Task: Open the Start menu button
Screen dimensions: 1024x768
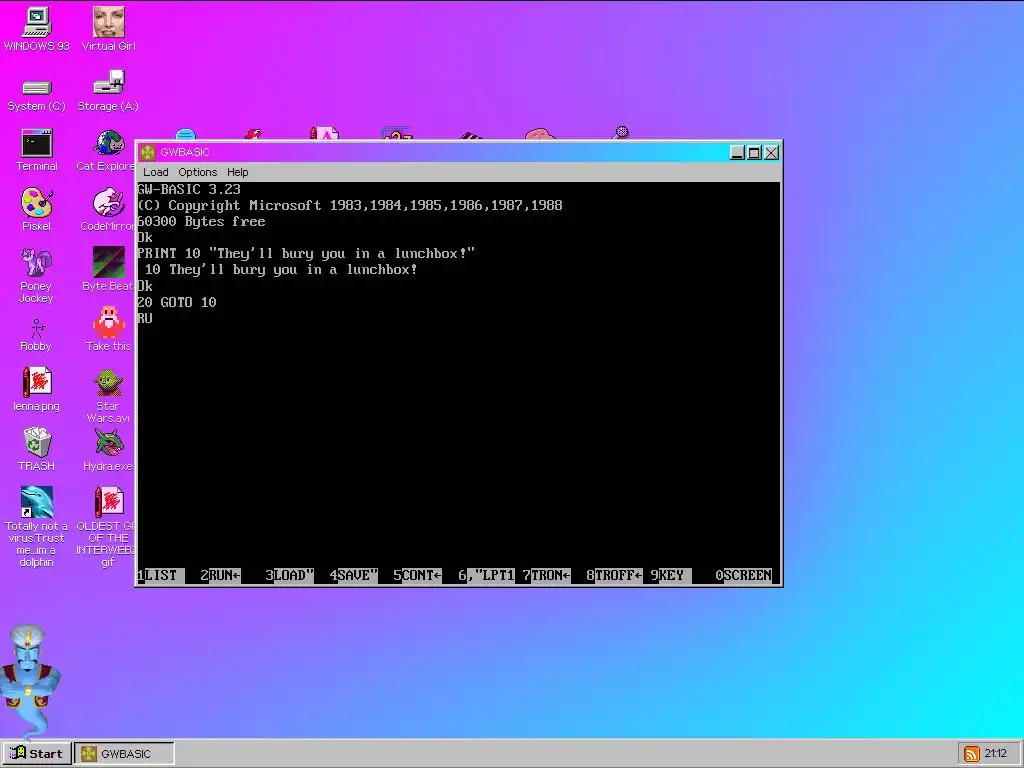Action: click(37, 754)
